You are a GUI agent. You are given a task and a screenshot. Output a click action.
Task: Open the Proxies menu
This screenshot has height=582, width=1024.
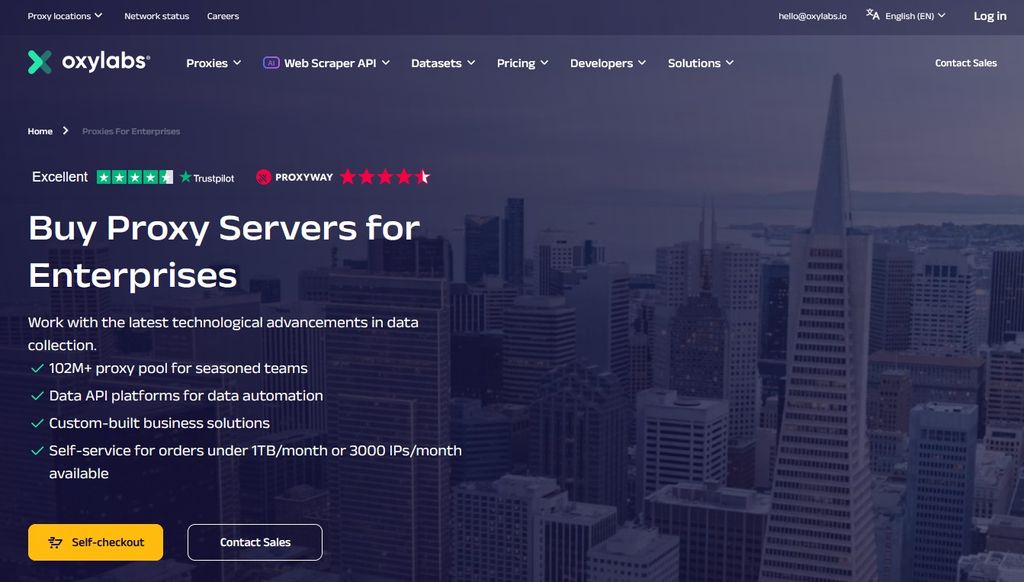[213, 62]
